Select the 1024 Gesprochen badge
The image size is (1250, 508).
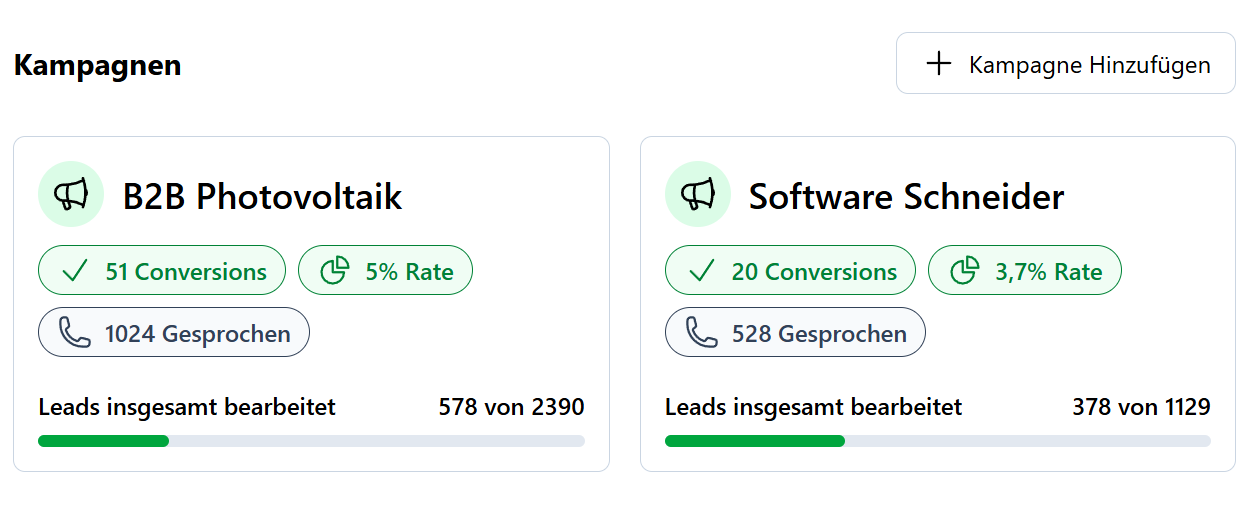(174, 332)
